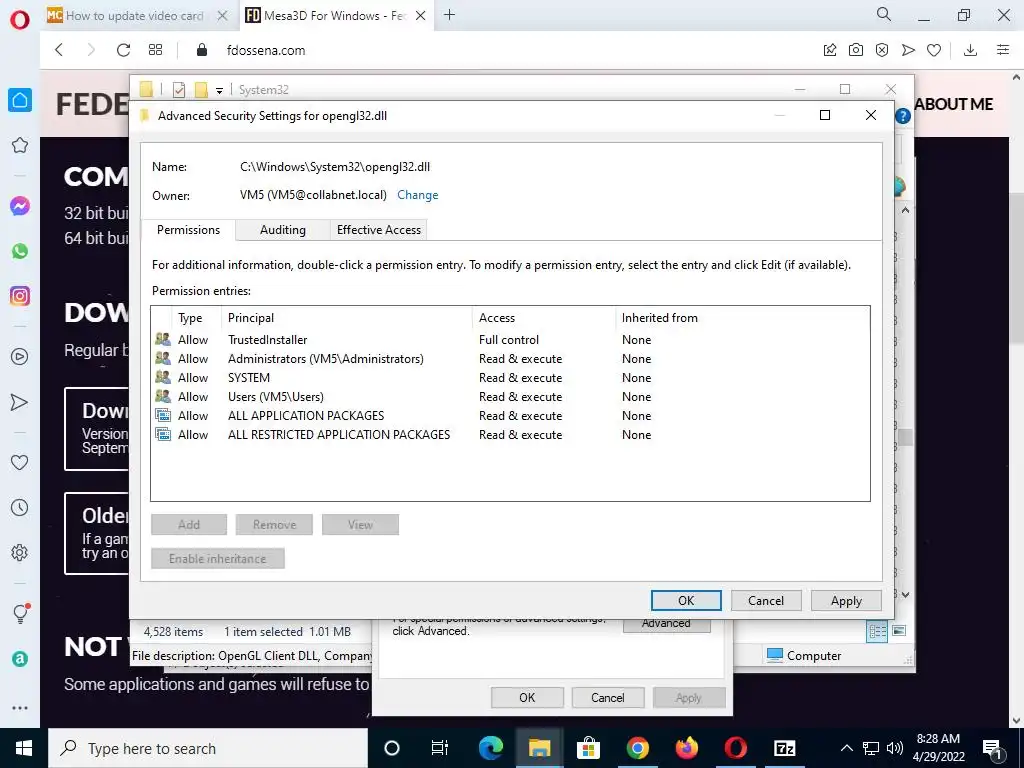Click Apply in Advanced Security Settings
The width and height of the screenshot is (1024, 768).
(x=846, y=601)
